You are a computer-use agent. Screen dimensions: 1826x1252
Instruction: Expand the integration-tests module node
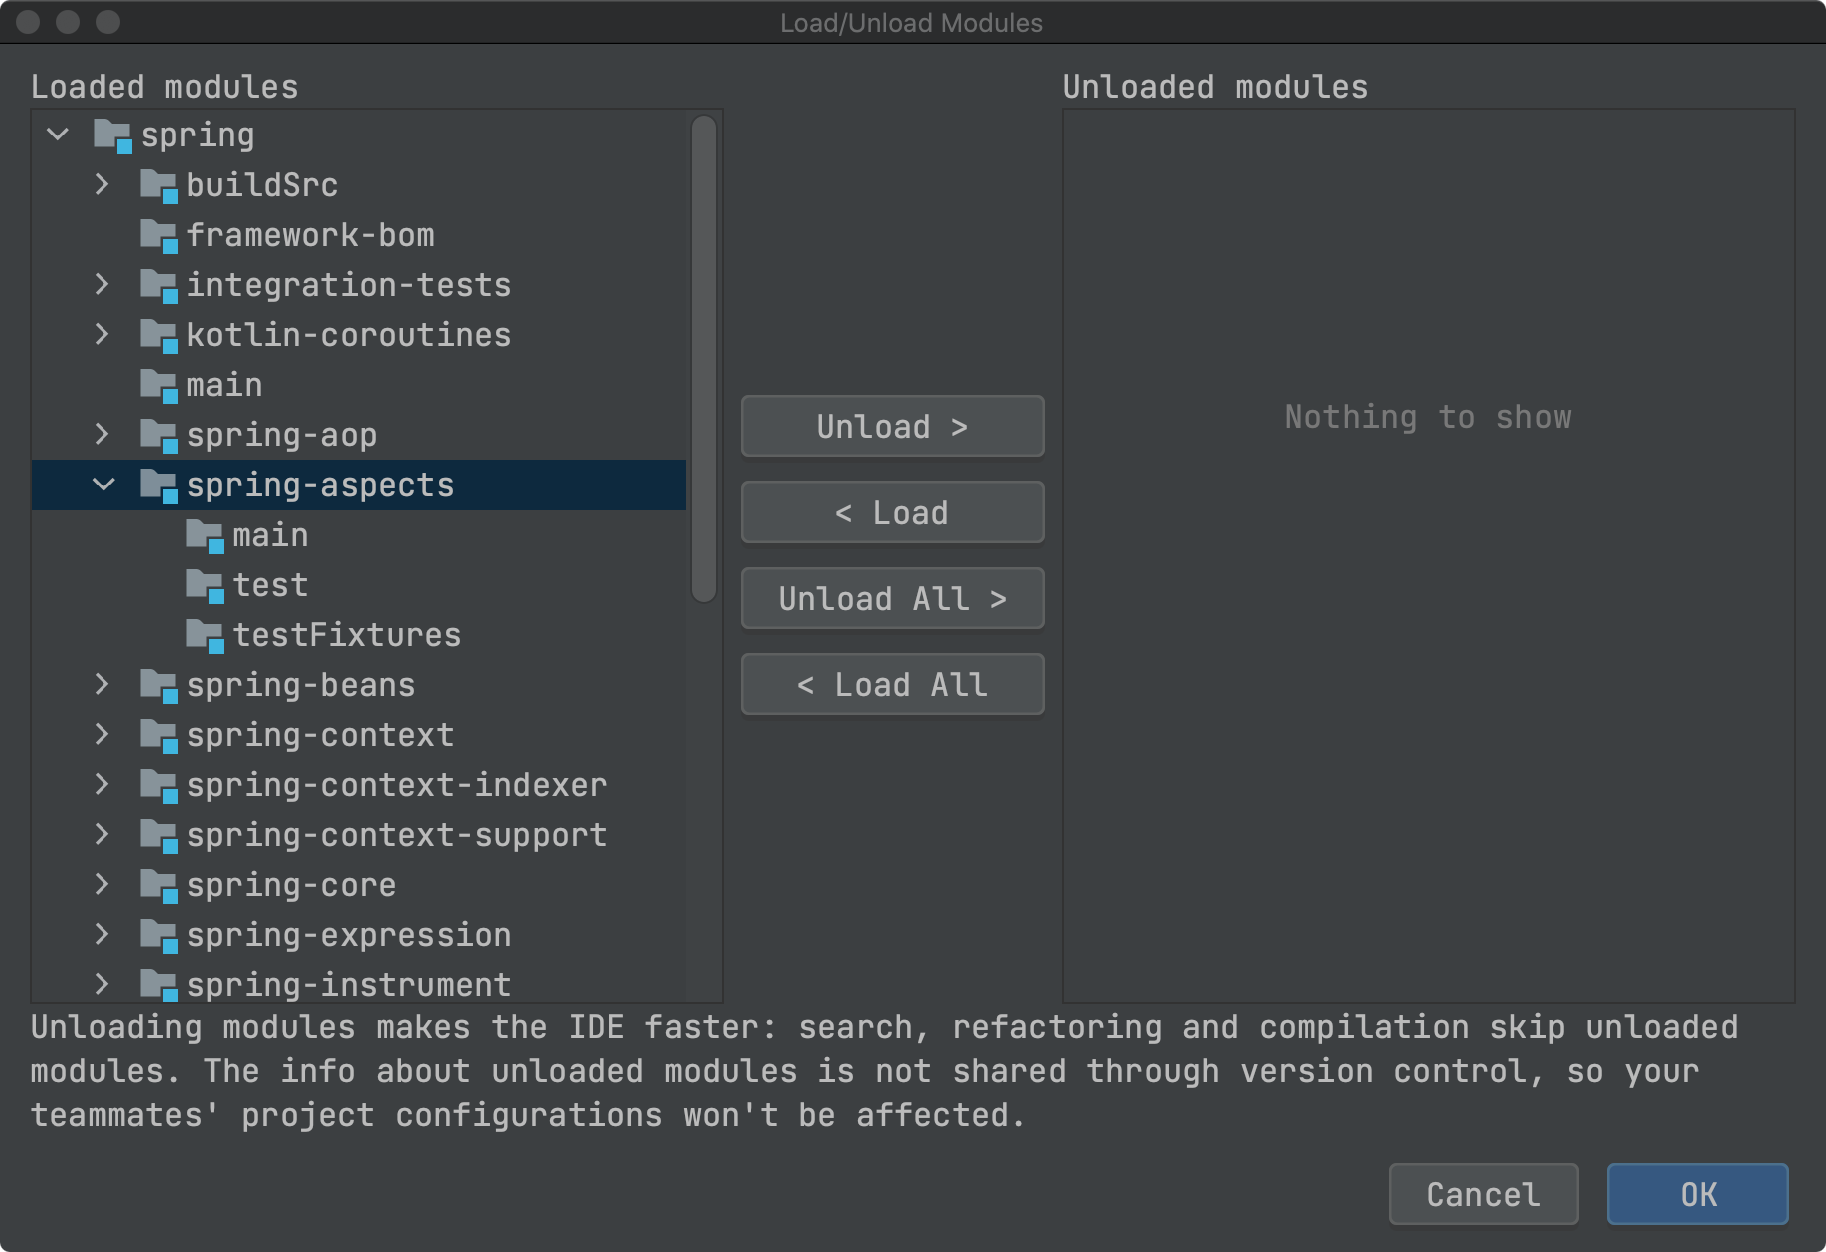(x=102, y=285)
